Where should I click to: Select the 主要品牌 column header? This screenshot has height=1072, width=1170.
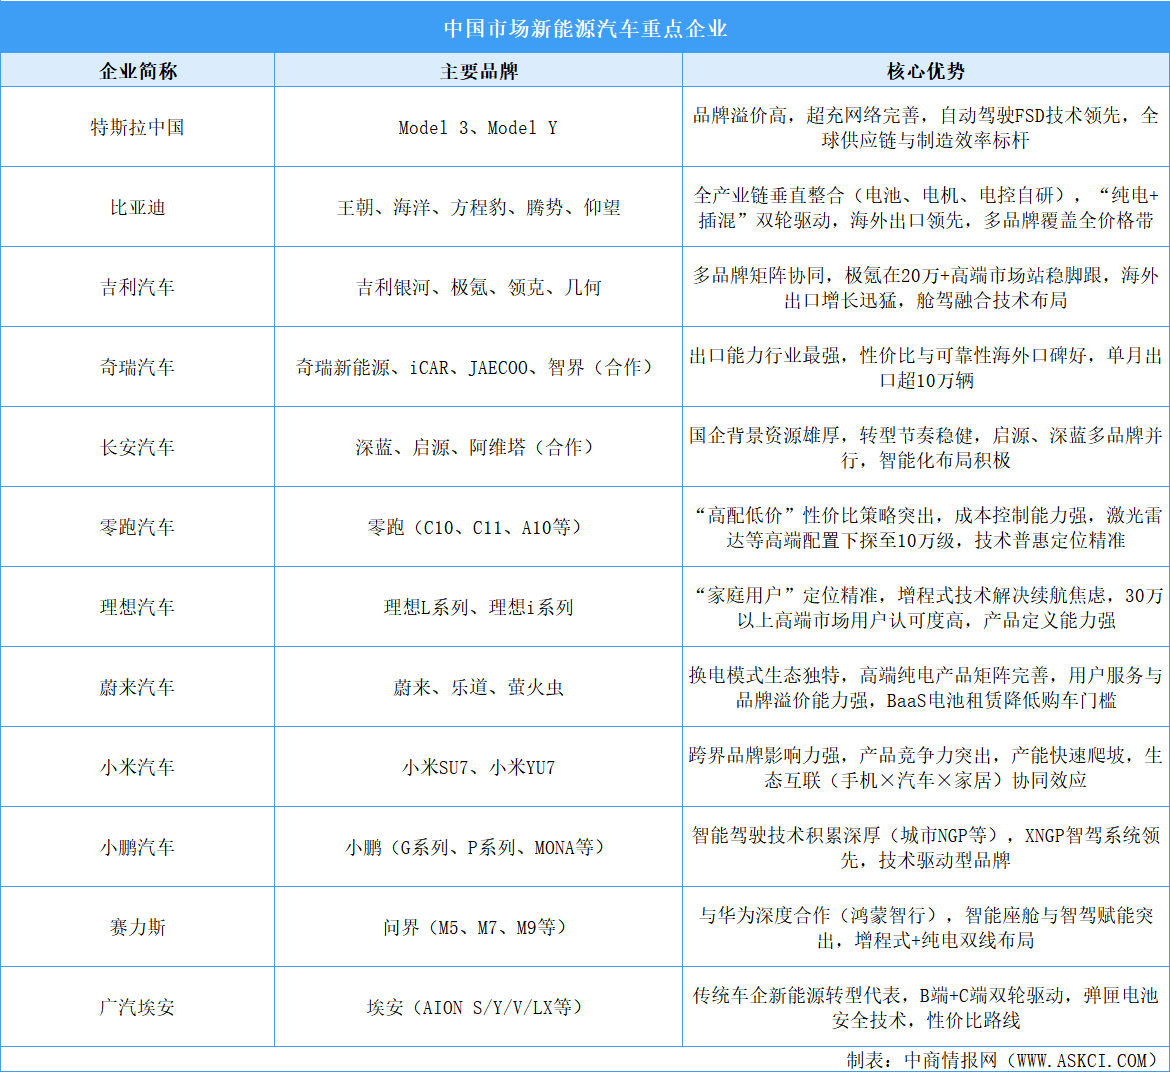click(x=478, y=71)
